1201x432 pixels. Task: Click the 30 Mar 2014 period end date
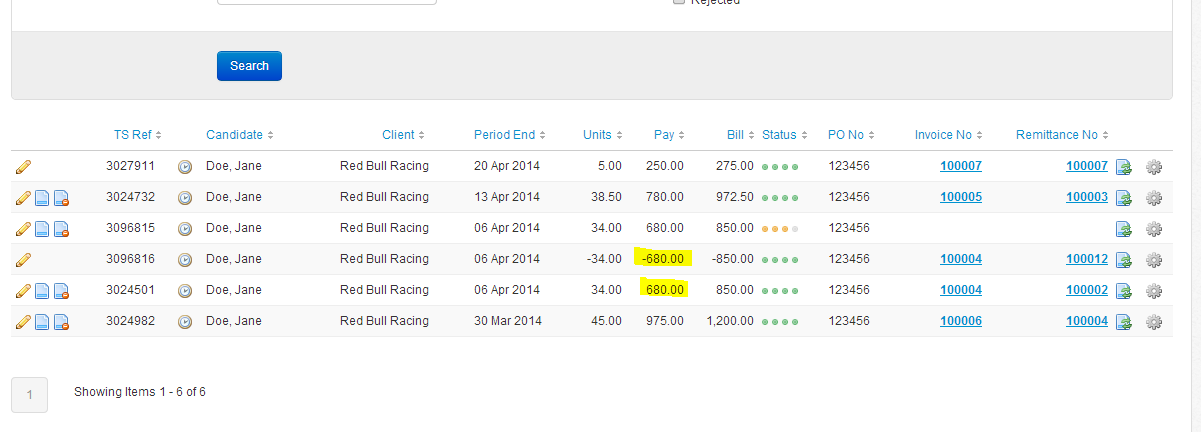pos(507,321)
